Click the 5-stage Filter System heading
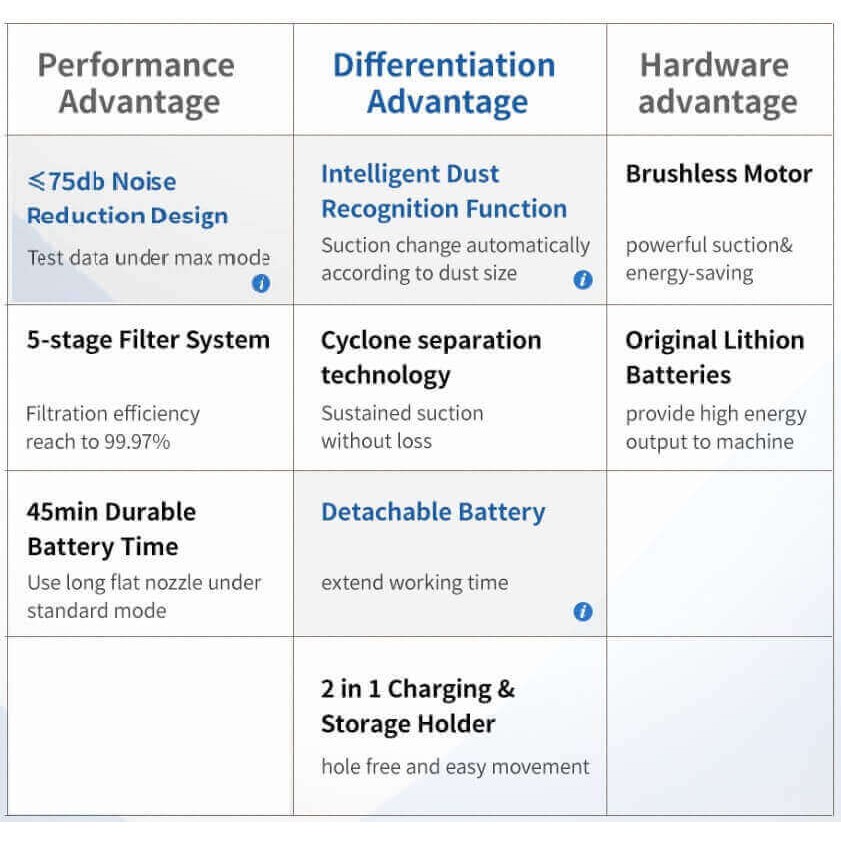The height and width of the screenshot is (841, 841). (x=148, y=340)
